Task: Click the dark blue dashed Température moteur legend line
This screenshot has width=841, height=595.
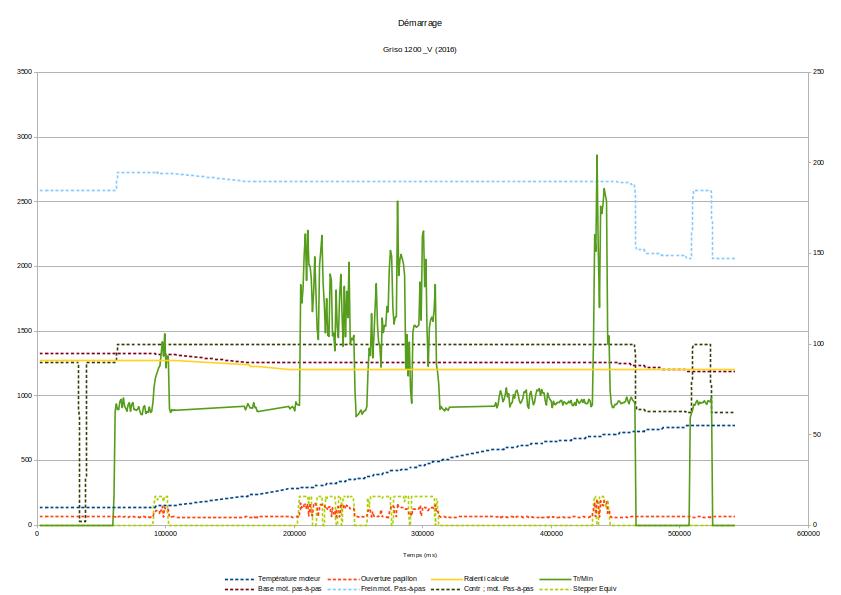Action: point(239,579)
